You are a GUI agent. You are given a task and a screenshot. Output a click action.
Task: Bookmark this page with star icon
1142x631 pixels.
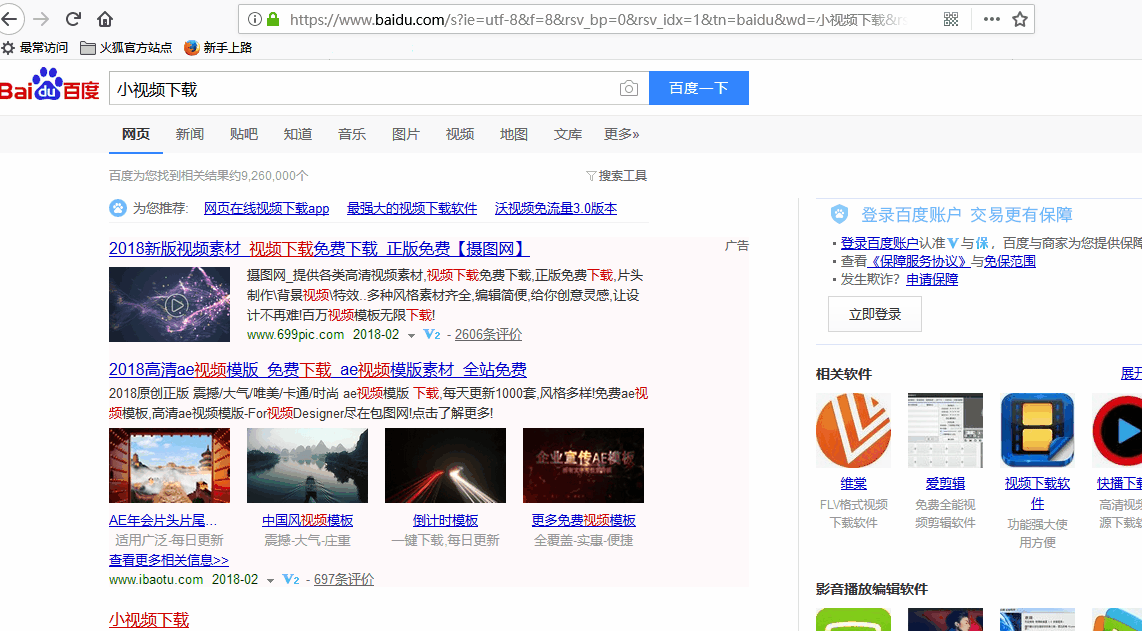point(1020,19)
